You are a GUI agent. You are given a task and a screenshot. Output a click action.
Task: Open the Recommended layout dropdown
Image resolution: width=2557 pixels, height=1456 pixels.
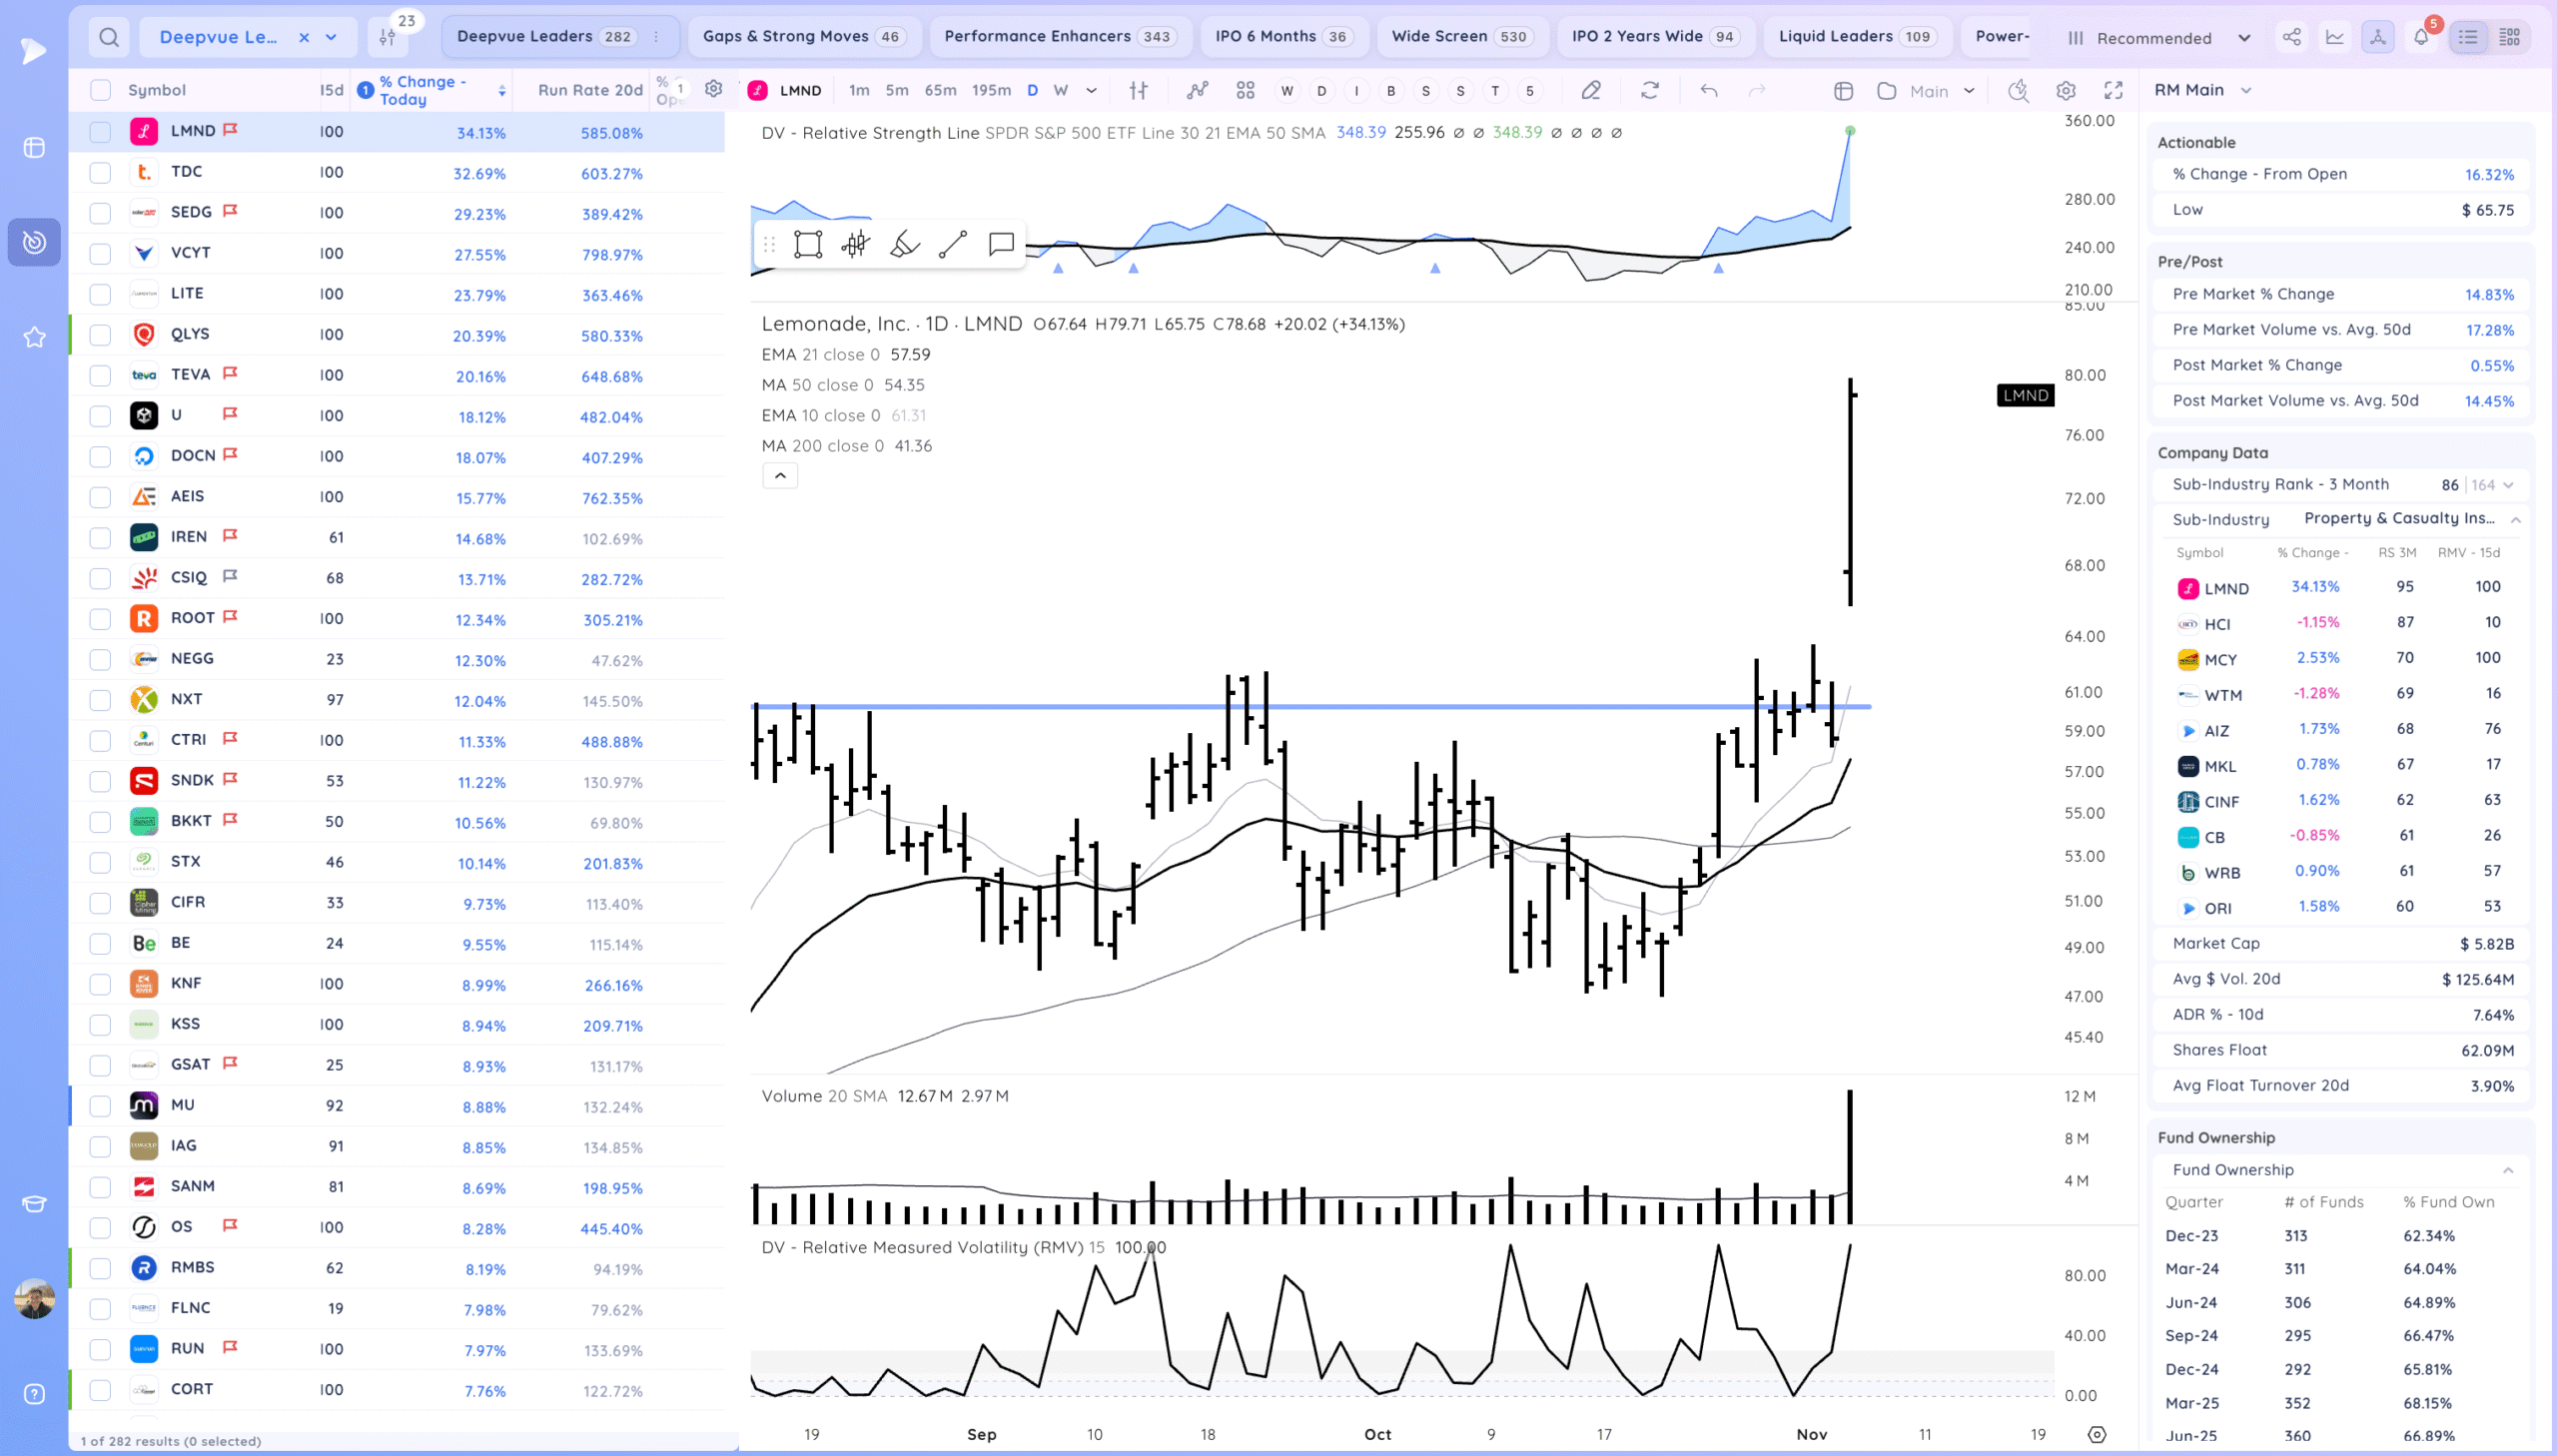[2158, 38]
